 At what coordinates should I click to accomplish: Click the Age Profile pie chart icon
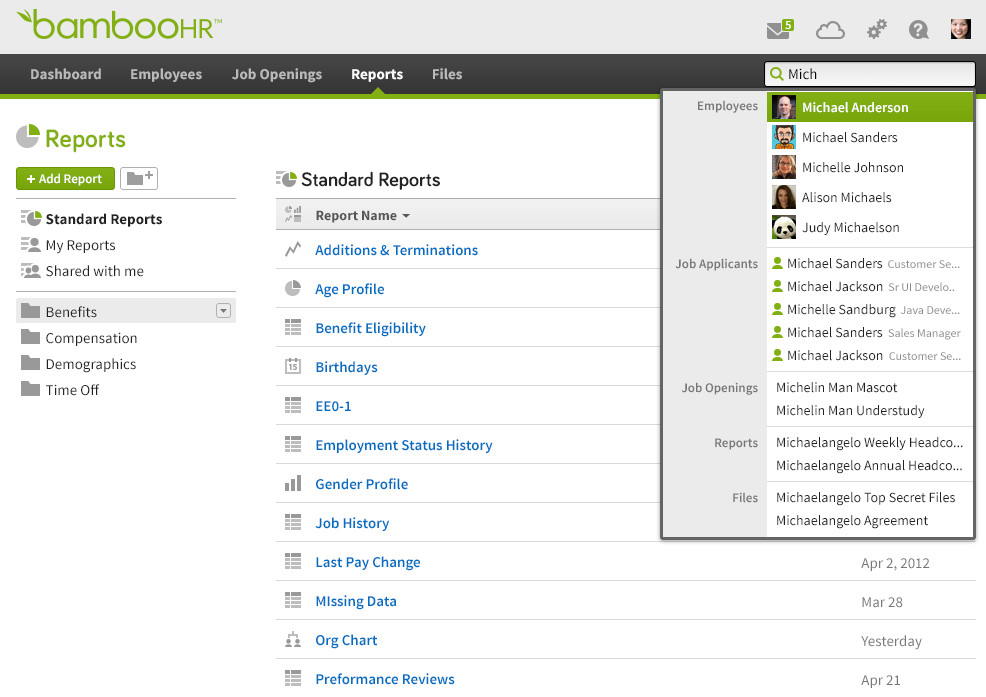(x=293, y=289)
